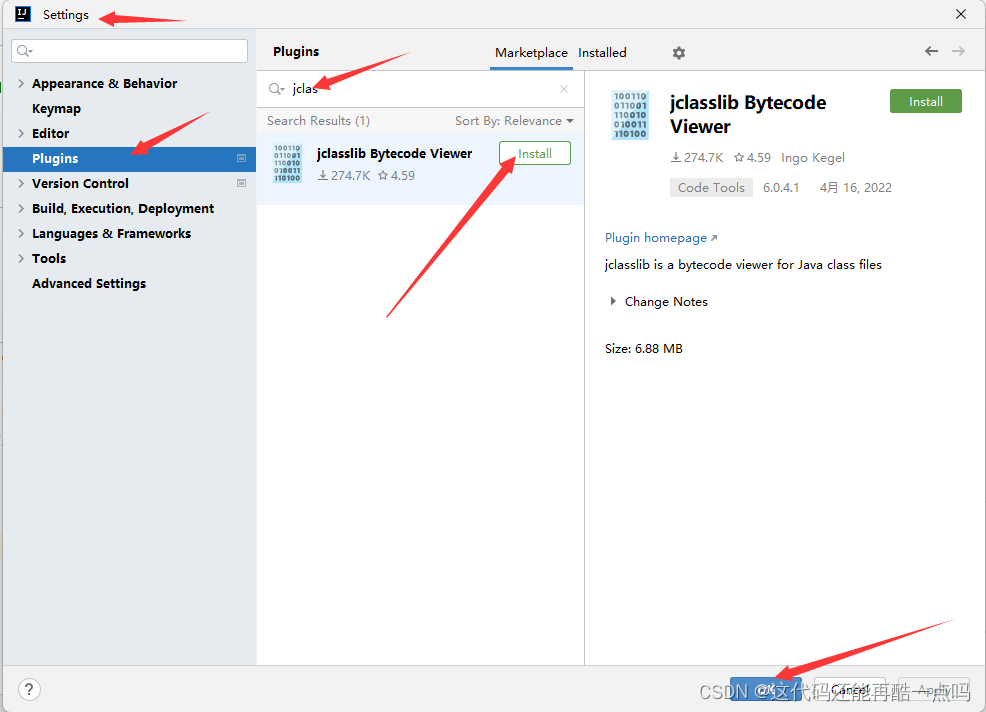Expand the Tools settings node
This screenshot has height=712, width=986.
(x=21, y=258)
